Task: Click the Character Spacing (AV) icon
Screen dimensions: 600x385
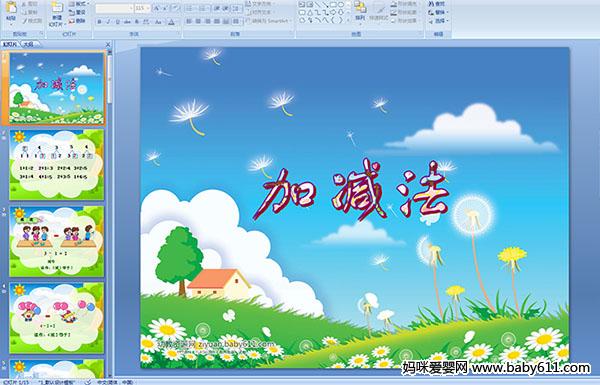Action: point(146,22)
